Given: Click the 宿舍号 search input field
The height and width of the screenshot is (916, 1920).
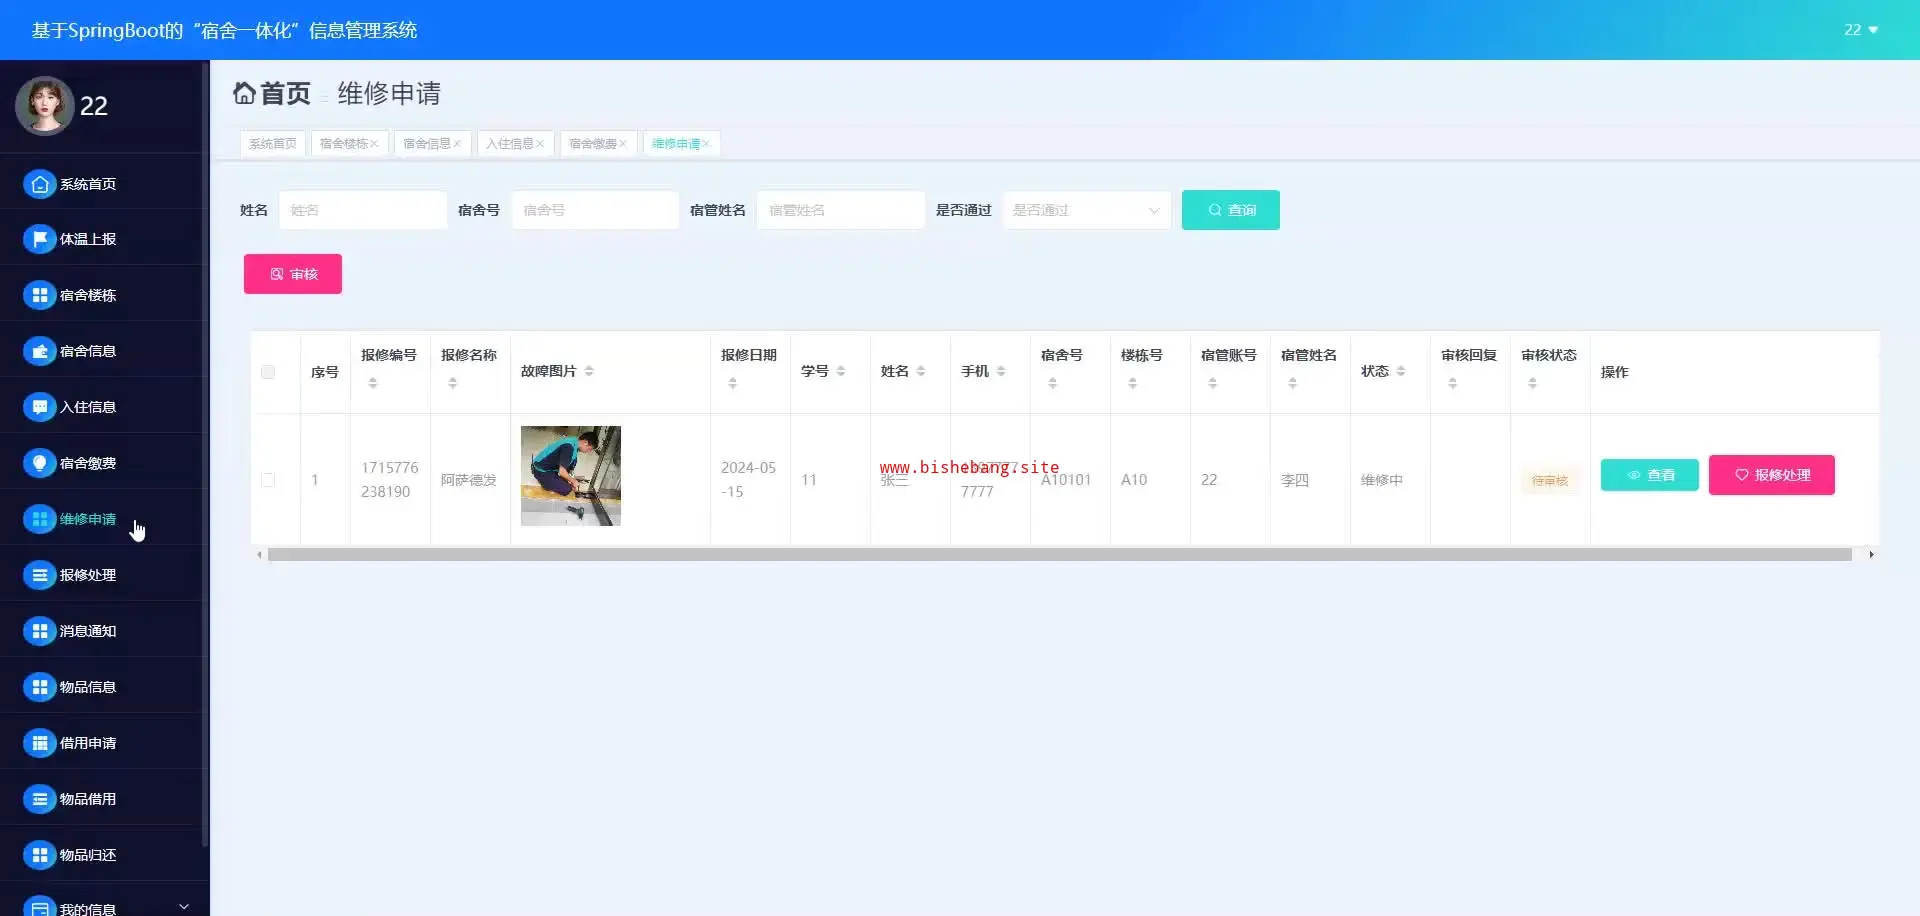Looking at the screenshot, I should click(x=595, y=210).
